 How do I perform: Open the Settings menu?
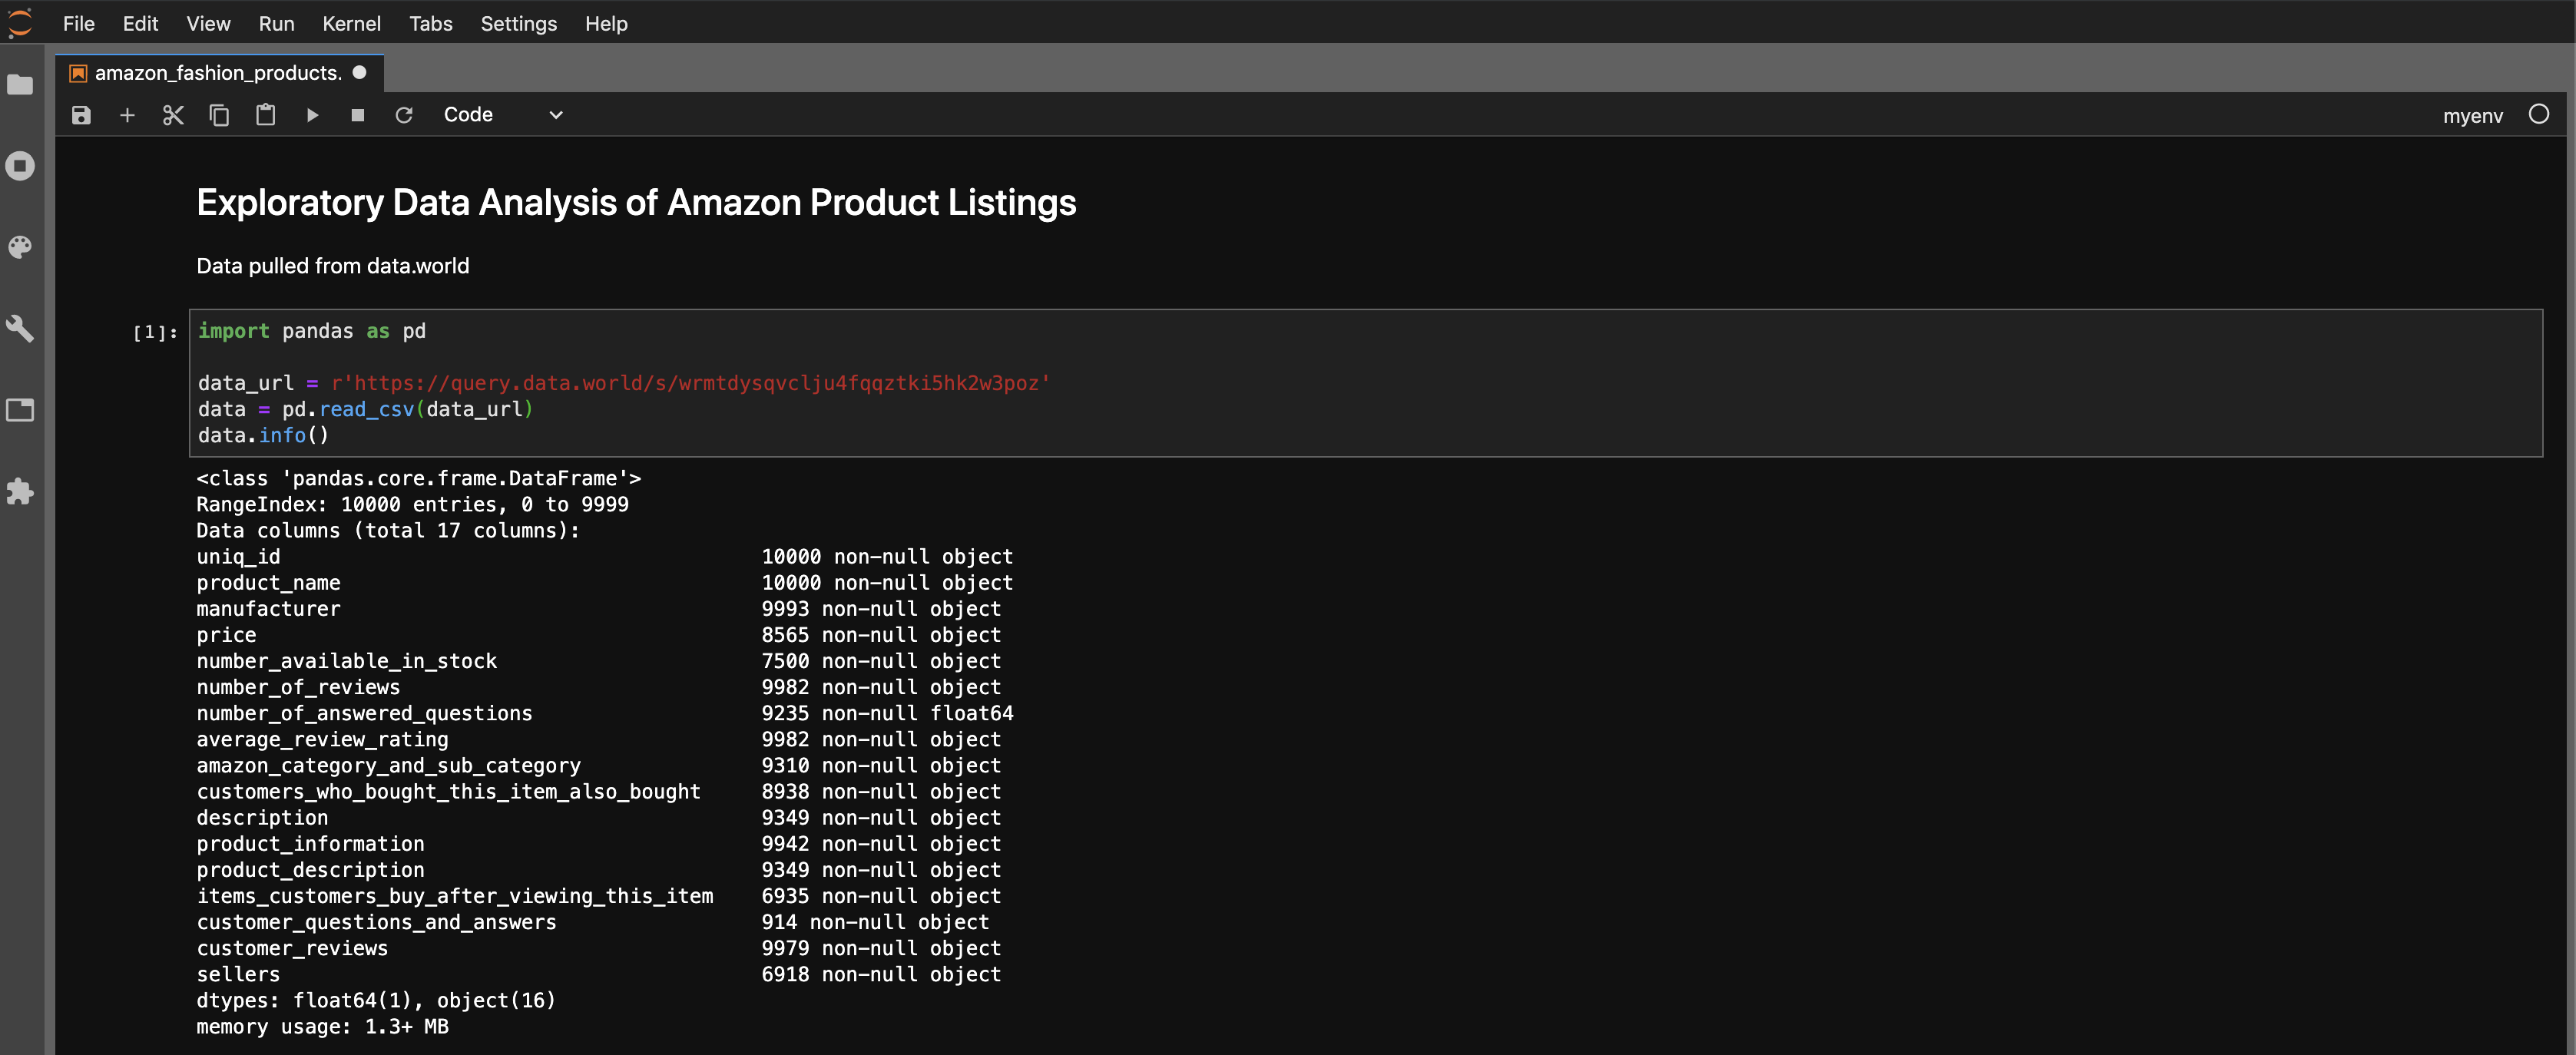518,23
